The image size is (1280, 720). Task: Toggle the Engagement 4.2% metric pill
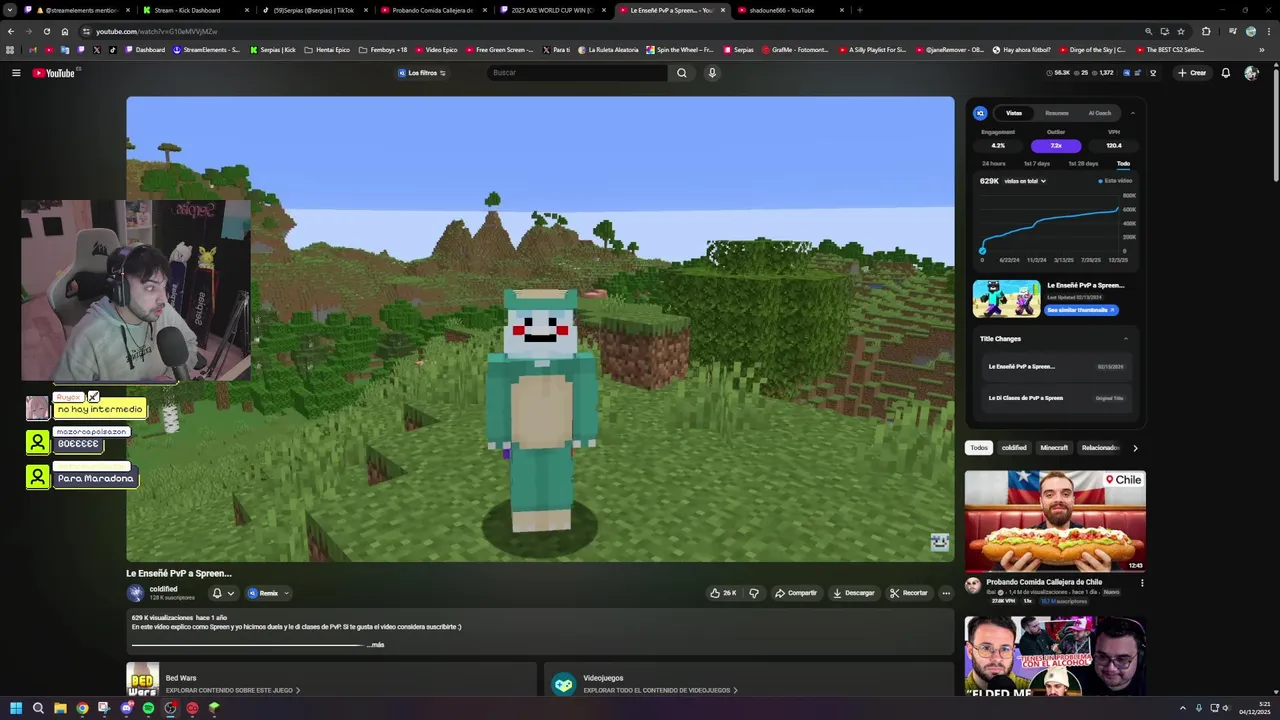pyautogui.click(x=998, y=146)
